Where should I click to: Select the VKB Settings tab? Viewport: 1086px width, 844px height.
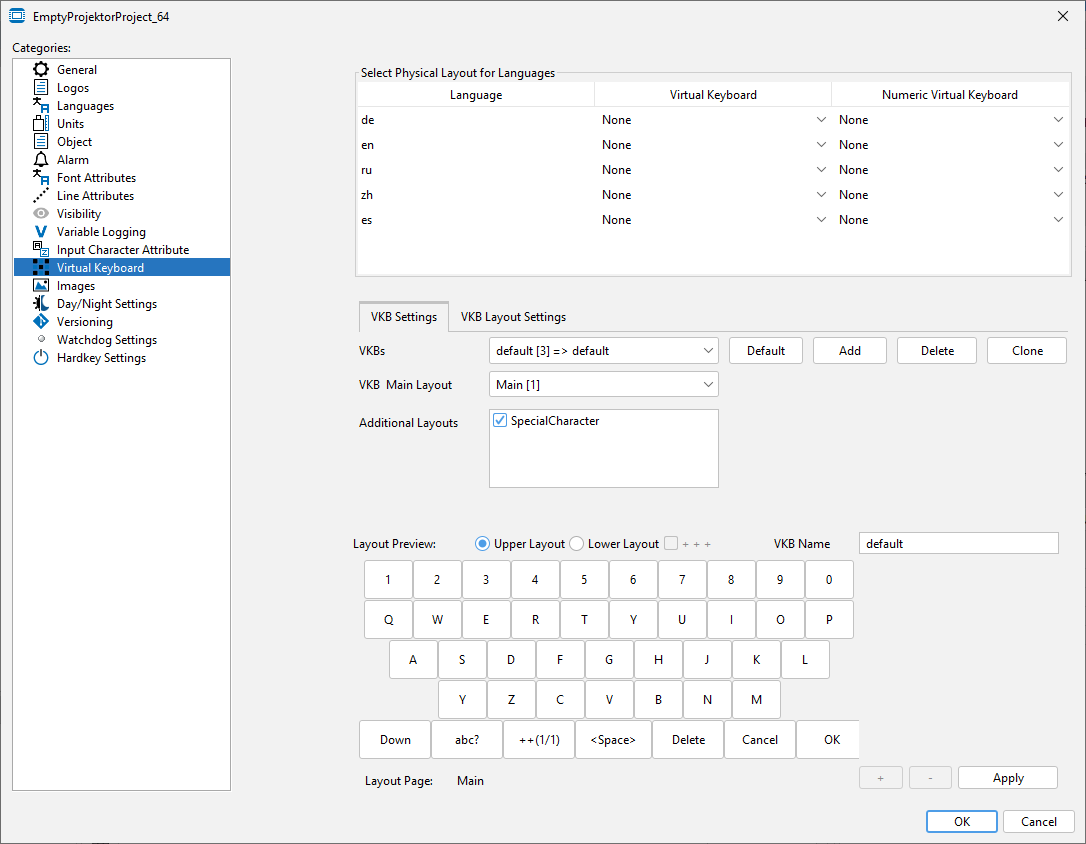[404, 317]
